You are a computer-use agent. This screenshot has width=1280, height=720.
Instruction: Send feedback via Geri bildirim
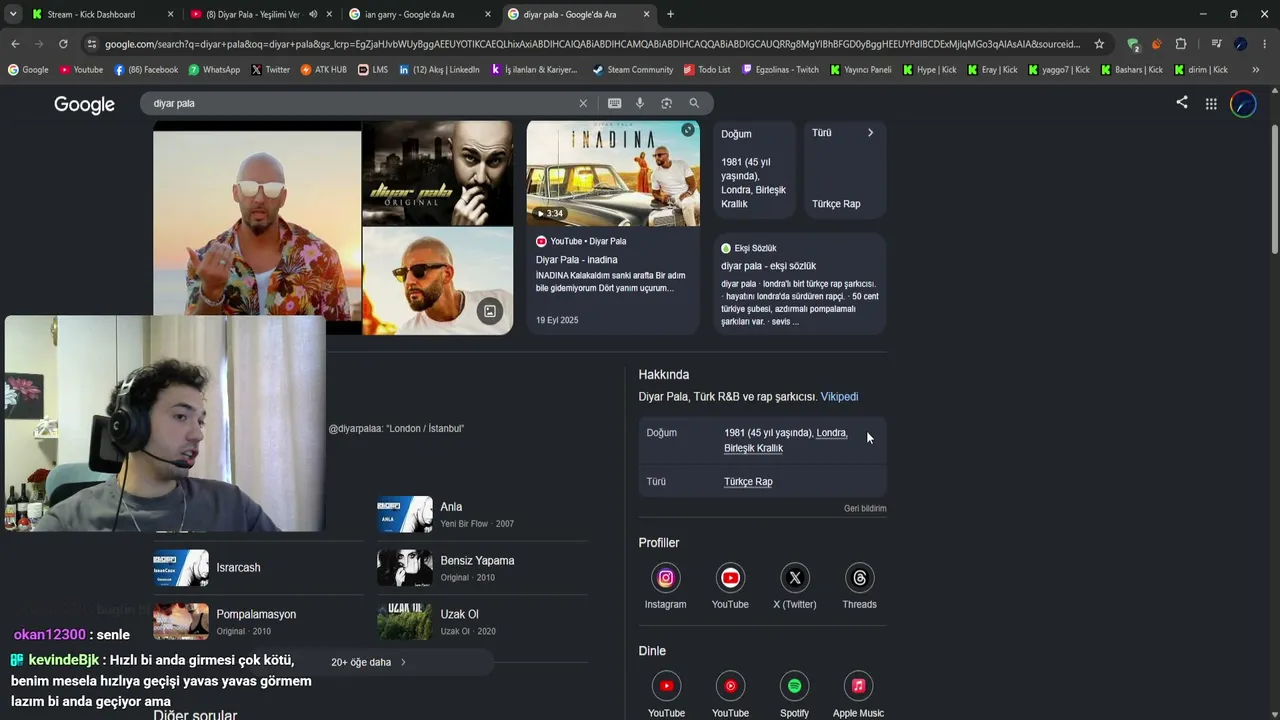click(x=865, y=508)
